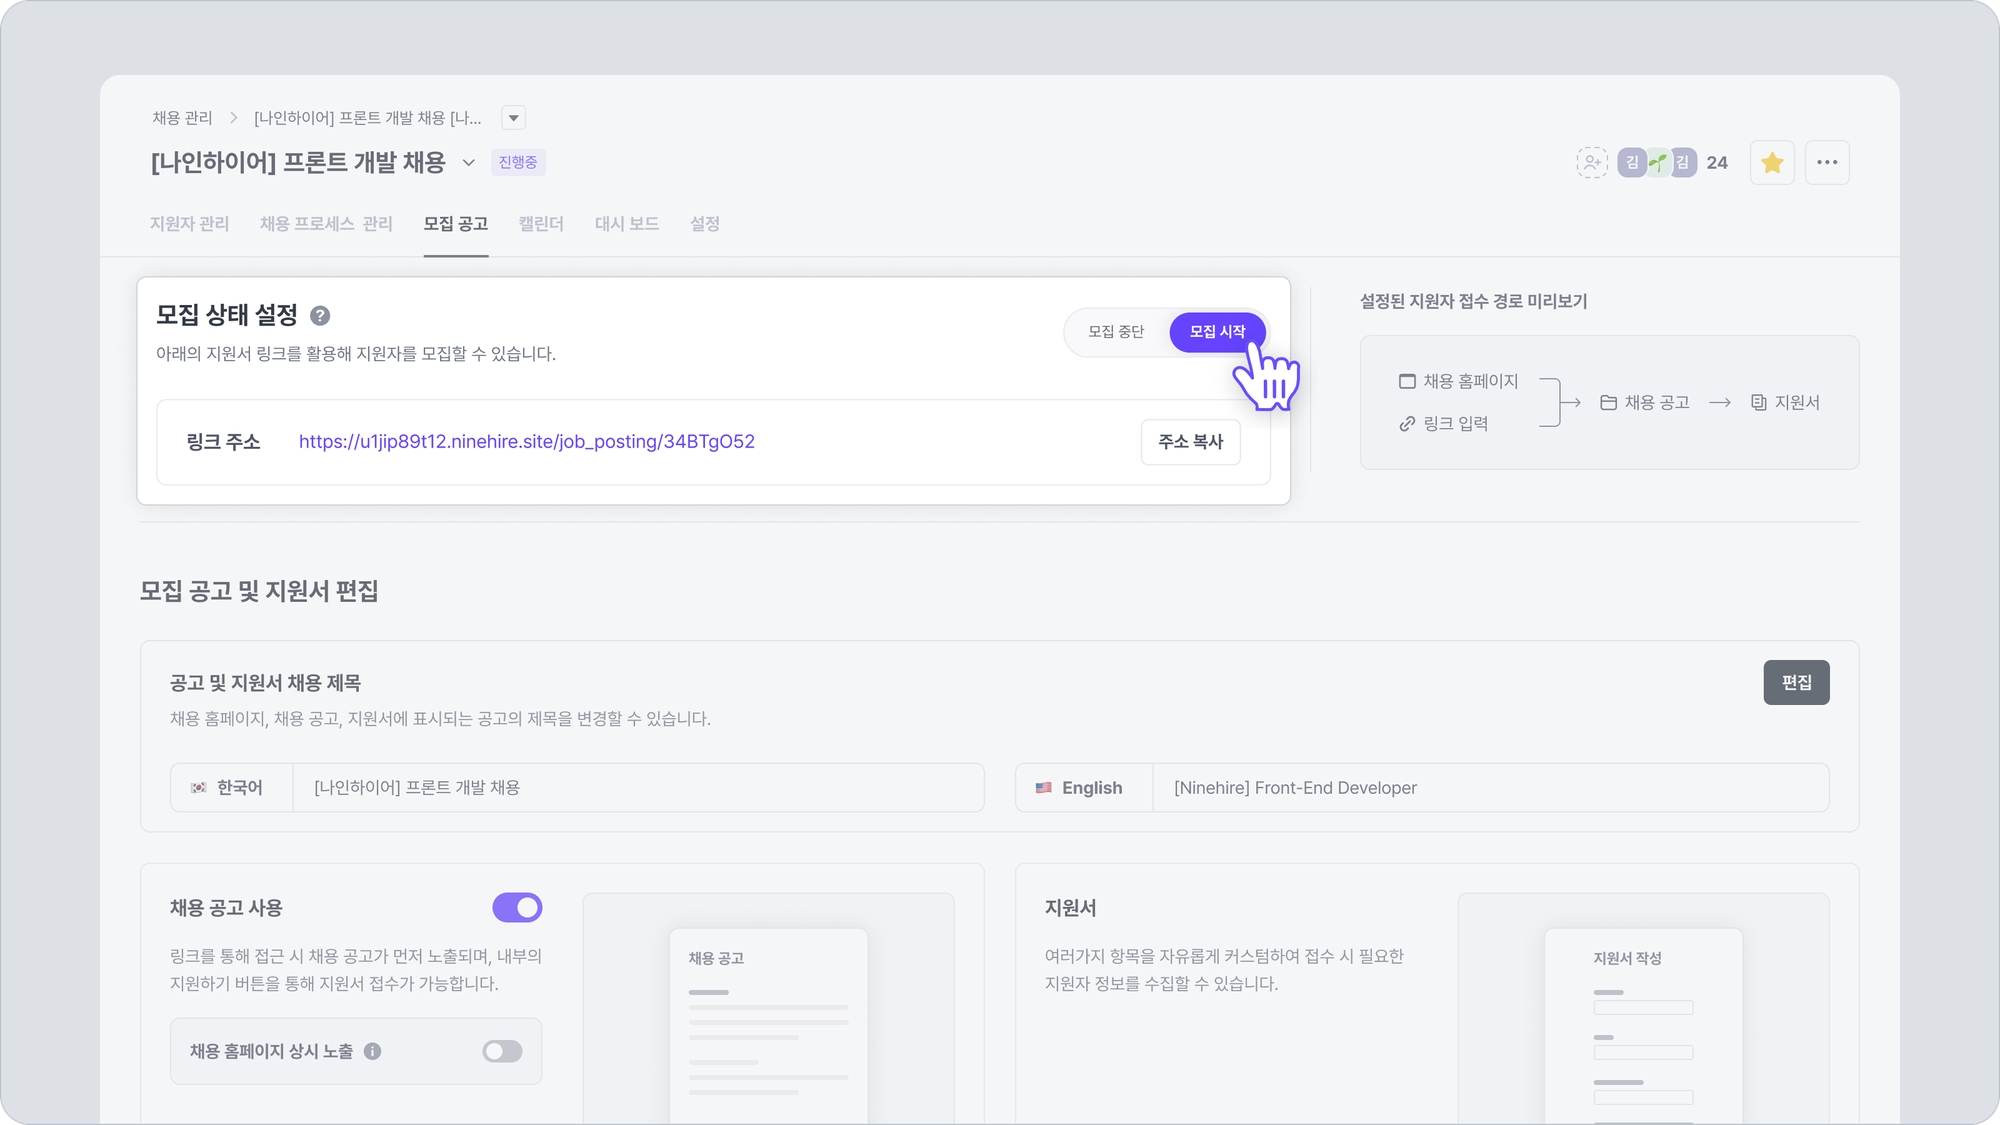
Task: Click the add member icon
Action: pyautogui.click(x=1592, y=162)
